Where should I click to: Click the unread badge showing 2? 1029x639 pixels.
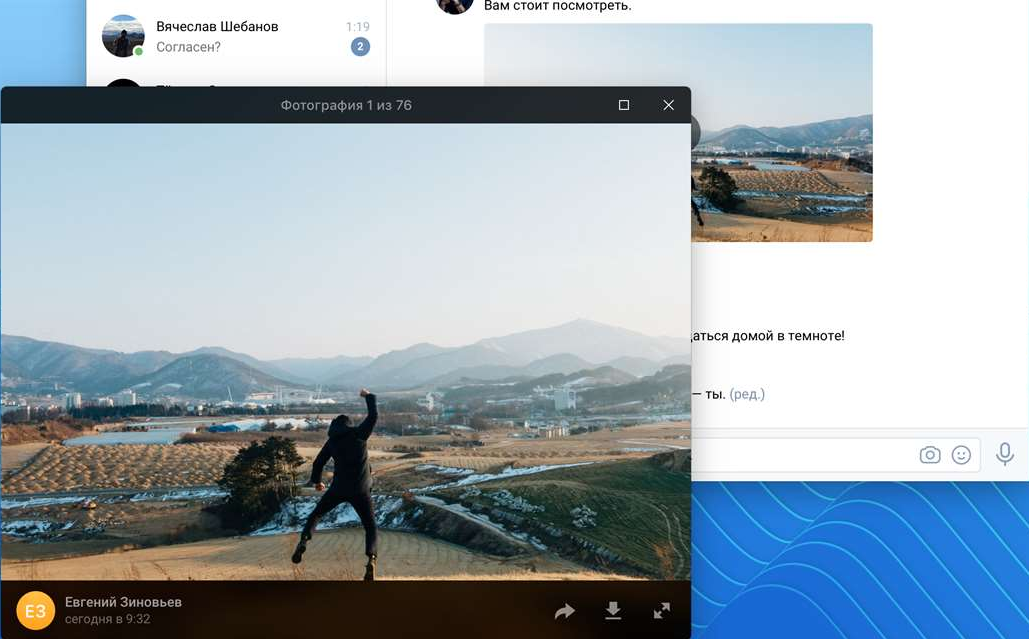[x=360, y=47]
